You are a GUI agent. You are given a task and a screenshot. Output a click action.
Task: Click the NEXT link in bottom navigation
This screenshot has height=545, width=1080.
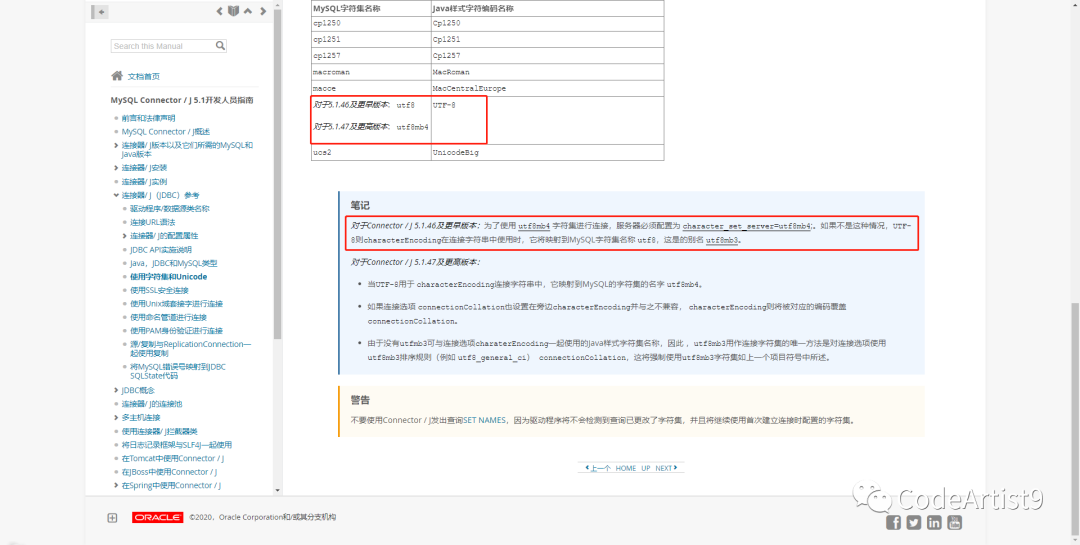[x=666, y=468]
